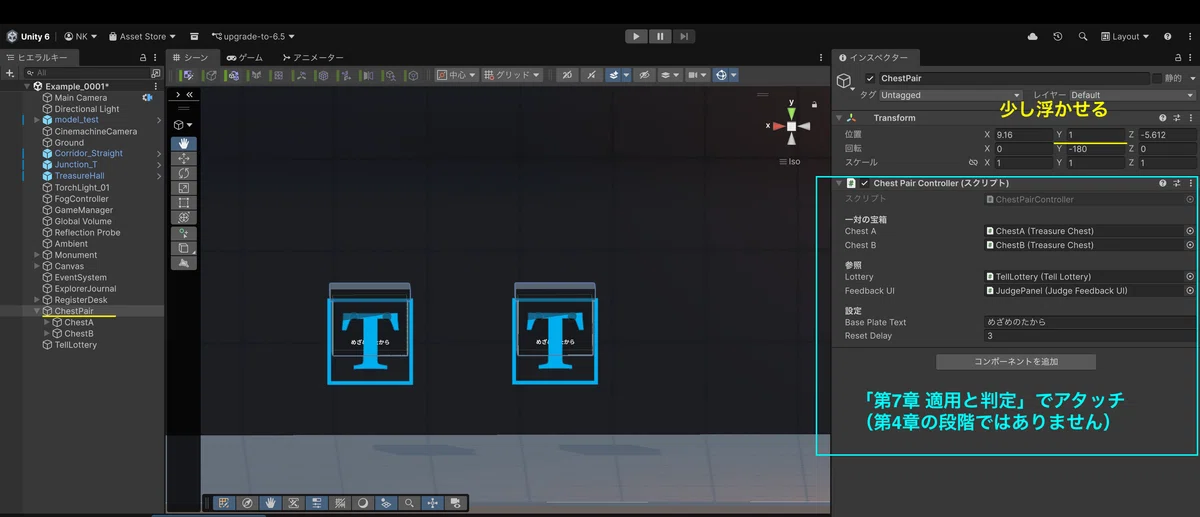Viewport: 1200px width, 517px height.
Task: Switch to the Game (ゲーム) tab
Action: point(245,58)
